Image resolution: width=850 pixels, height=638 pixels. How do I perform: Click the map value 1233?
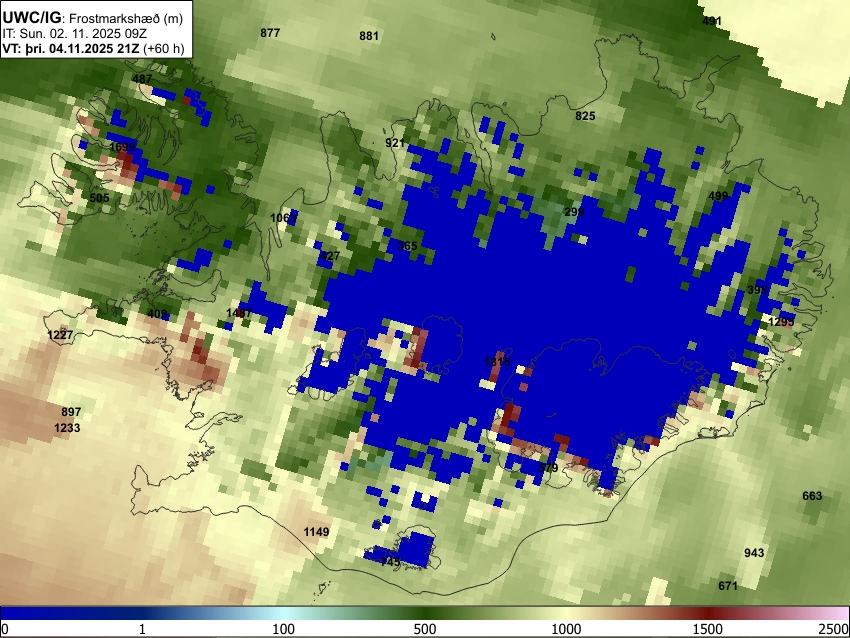click(x=67, y=428)
